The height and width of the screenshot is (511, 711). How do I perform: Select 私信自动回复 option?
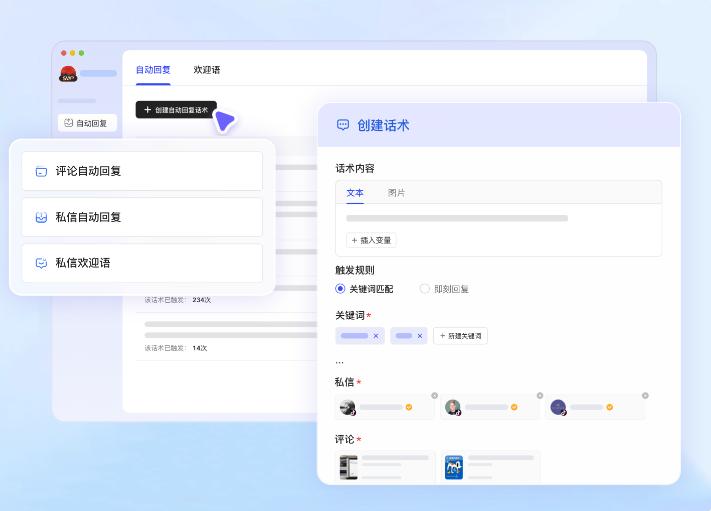coord(142,217)
